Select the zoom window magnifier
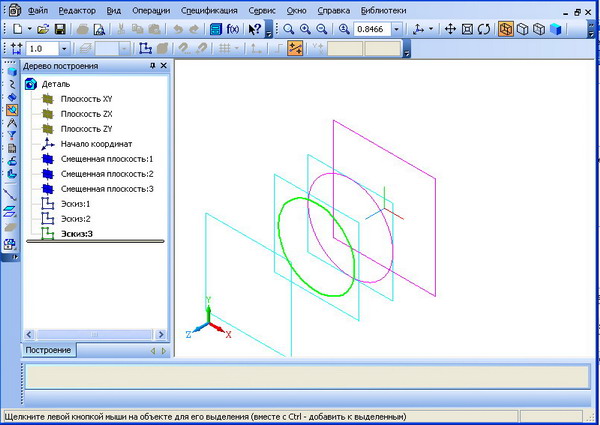 [x=289, y=29]
